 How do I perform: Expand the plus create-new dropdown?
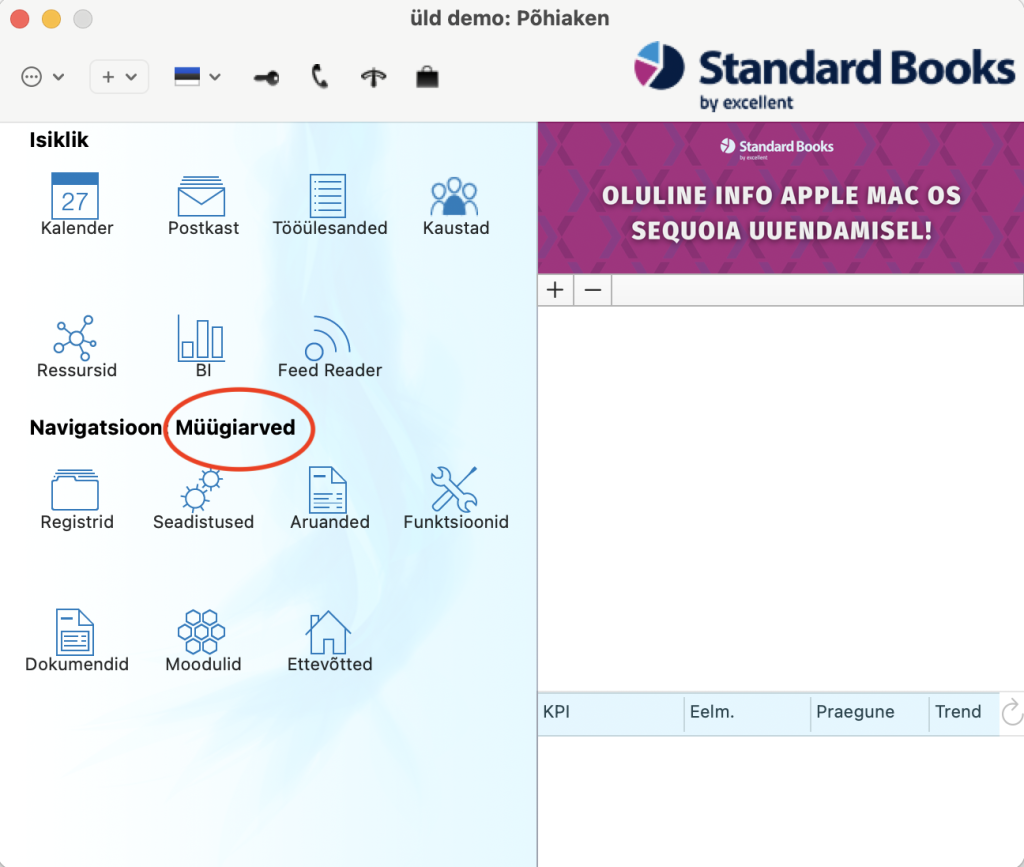(x=119, y=77)
